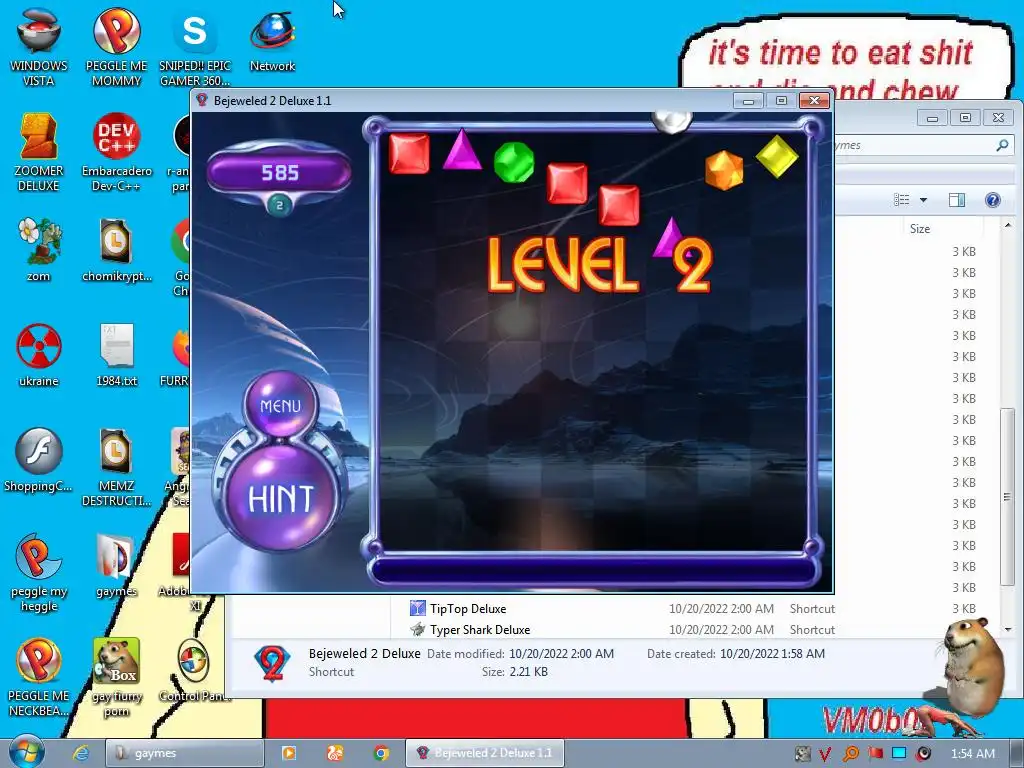Open Explorer help button
This screenshot has height=768, width=1024.
coord(992,200)
